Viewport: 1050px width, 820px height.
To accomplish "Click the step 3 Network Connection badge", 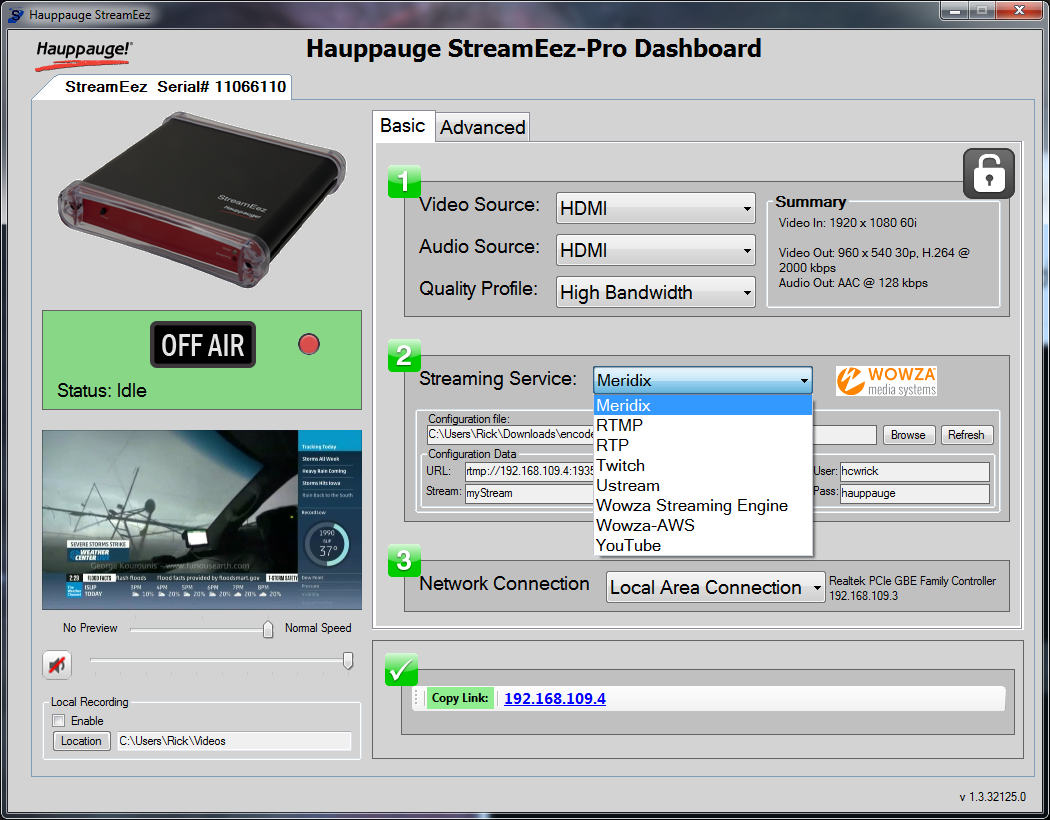I will point(404,560).
